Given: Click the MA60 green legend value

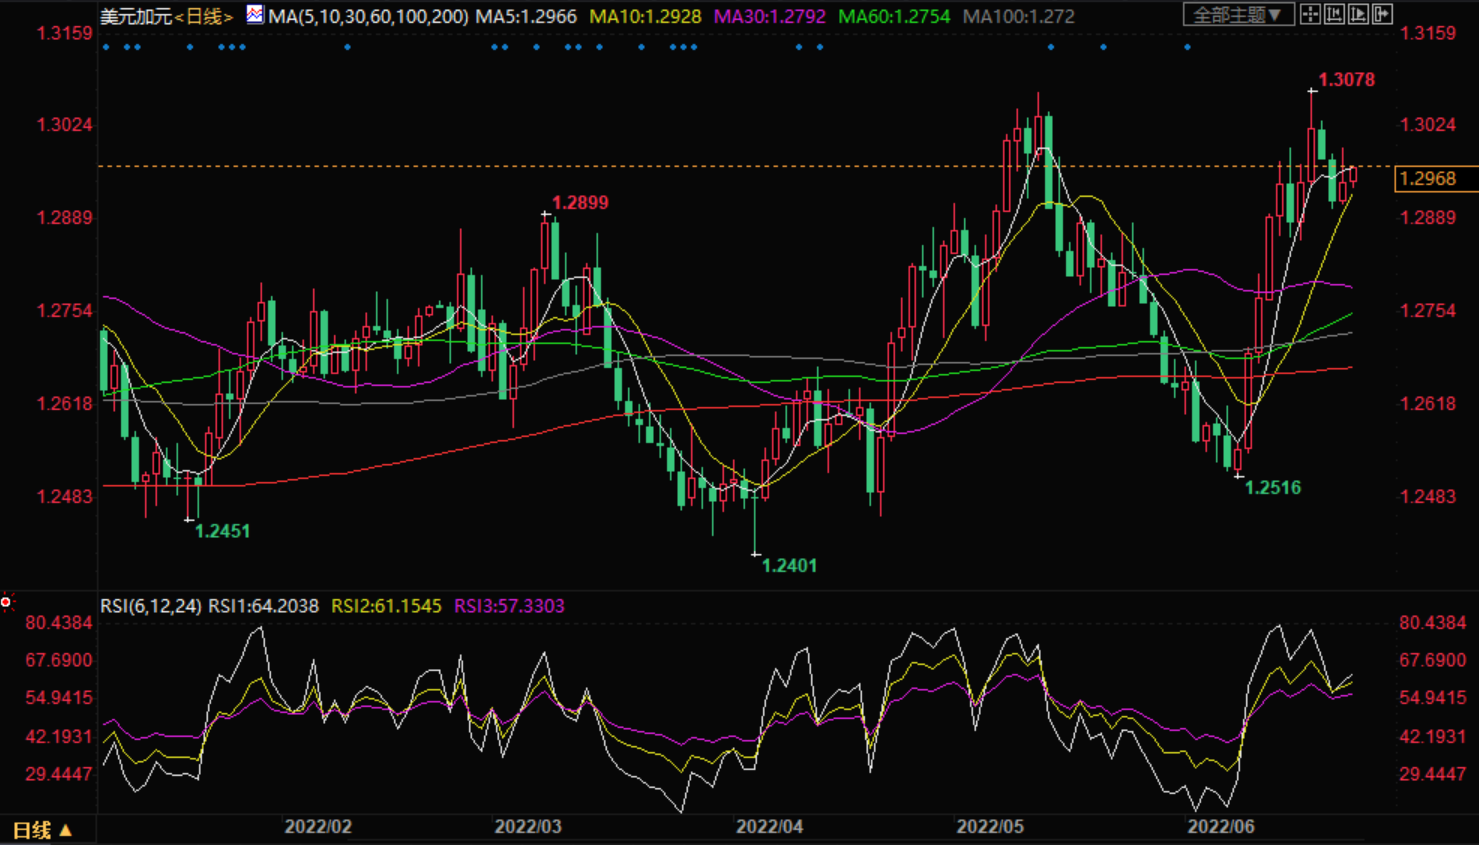Looking at the screenshot, I should pos(893,17).
